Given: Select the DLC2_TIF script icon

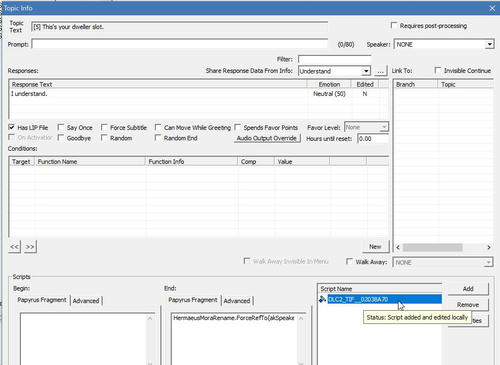Looking at the screenshot, I should (x=322, y=299).
